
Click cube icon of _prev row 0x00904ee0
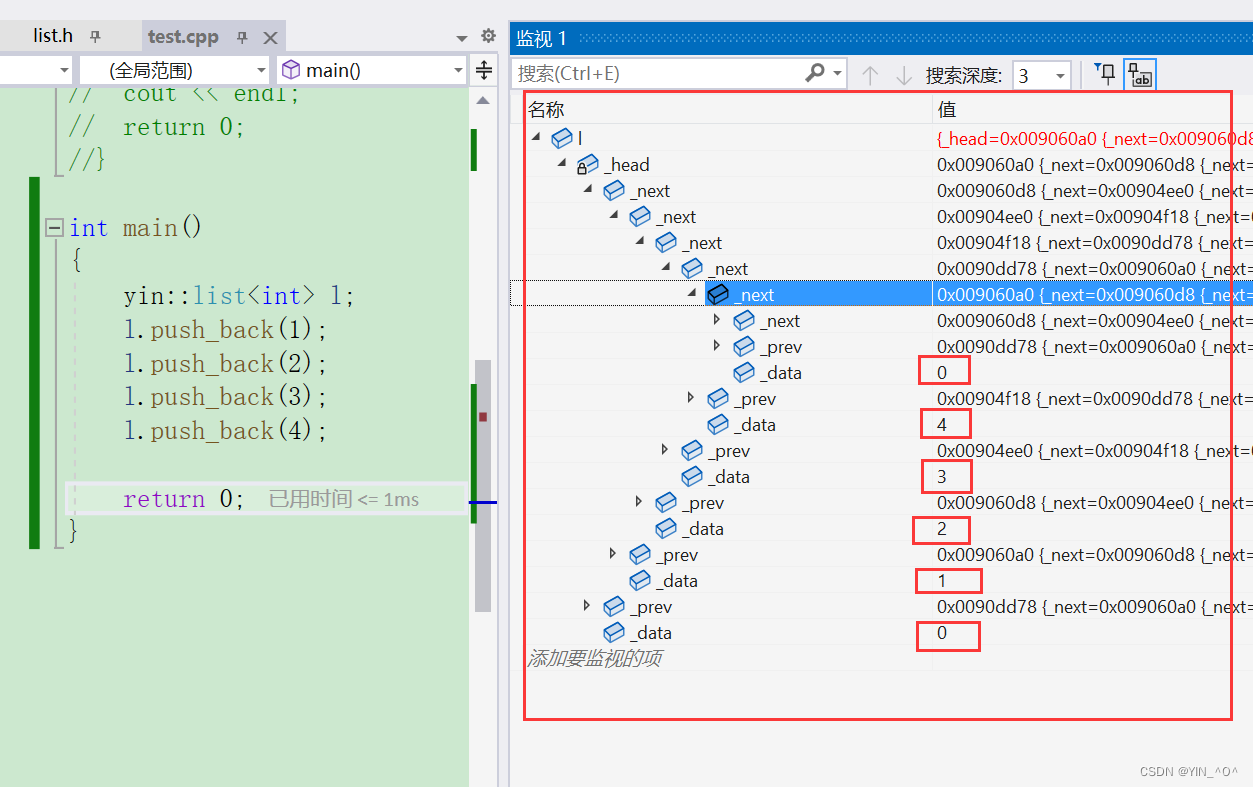point(692,450)
